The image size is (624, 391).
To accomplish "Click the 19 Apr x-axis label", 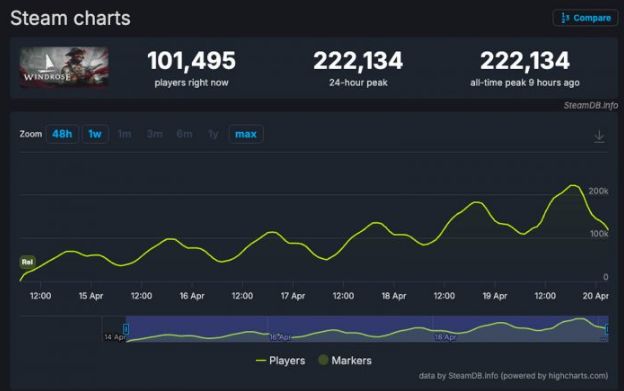I will pyautogui.click(x=495, y=296).
